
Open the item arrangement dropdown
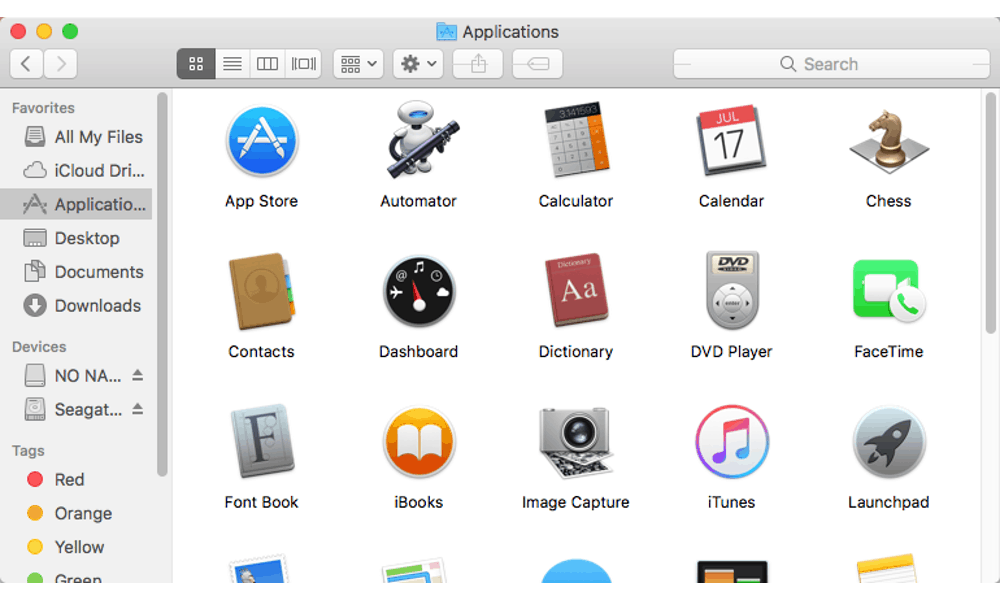pyautogui.click(x=358, y=64)
